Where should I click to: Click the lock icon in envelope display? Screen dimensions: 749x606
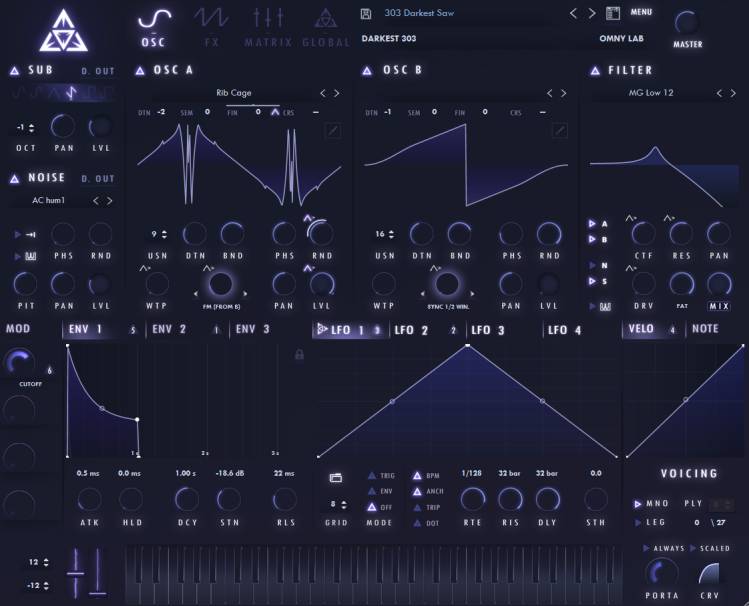coord(298,354)
